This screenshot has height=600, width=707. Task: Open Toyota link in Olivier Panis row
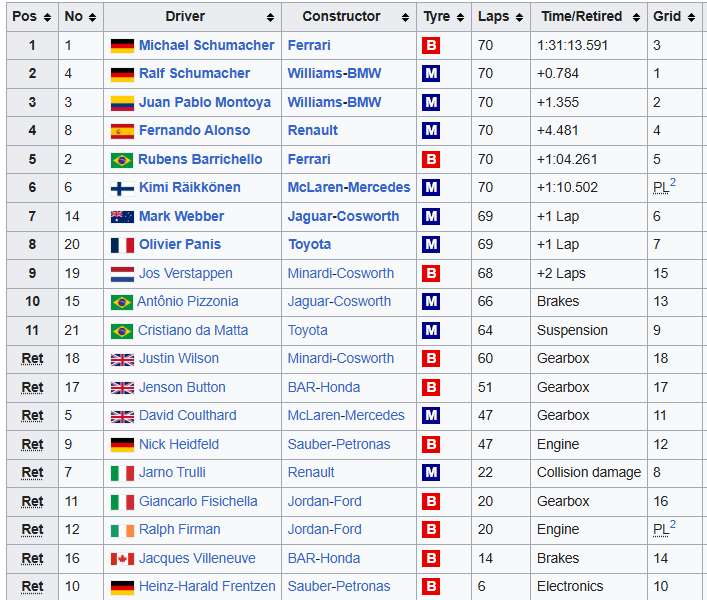click(309, 244)
